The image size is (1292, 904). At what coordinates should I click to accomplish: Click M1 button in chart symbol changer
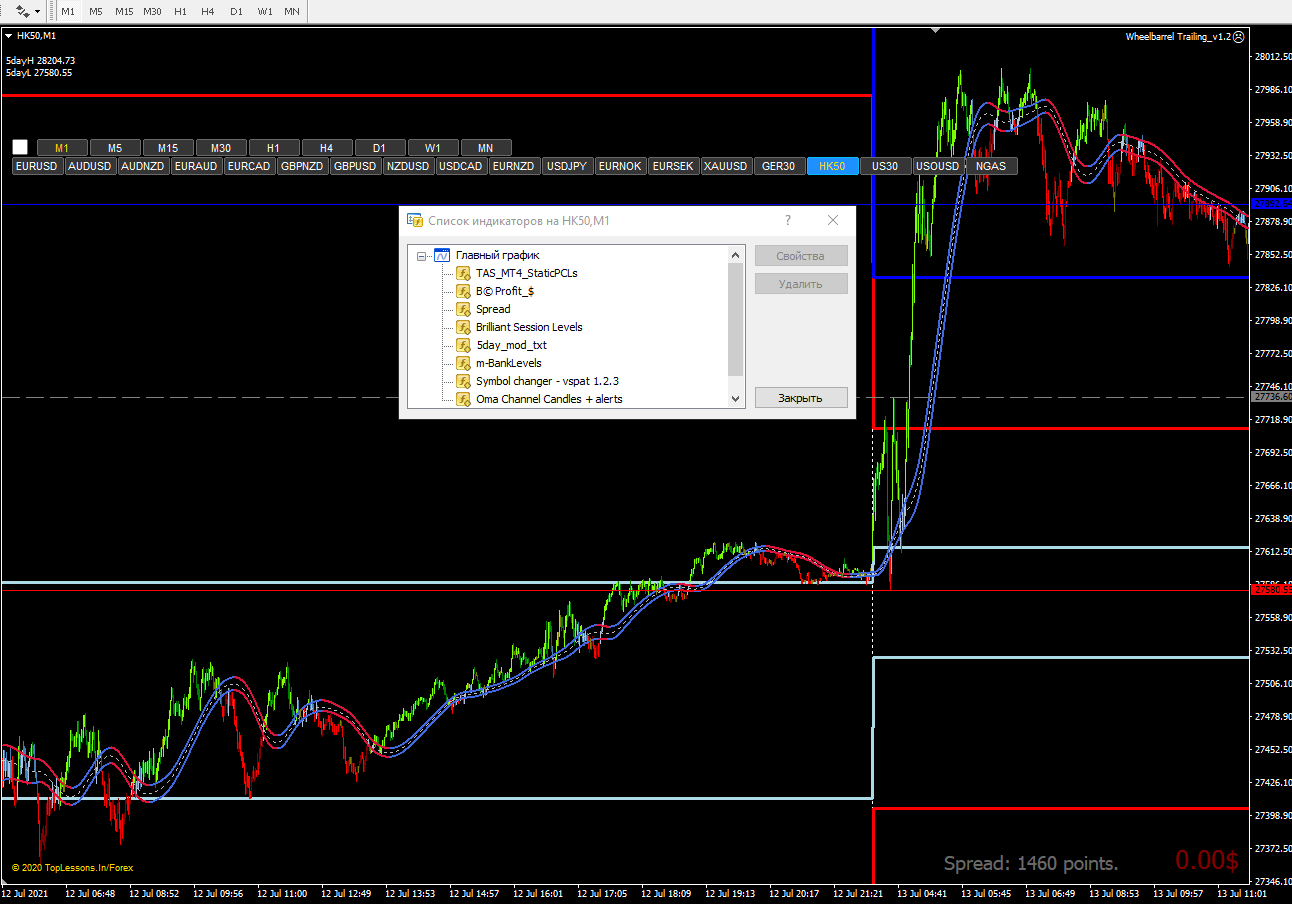pyautogui.click(x=63, y=148)
